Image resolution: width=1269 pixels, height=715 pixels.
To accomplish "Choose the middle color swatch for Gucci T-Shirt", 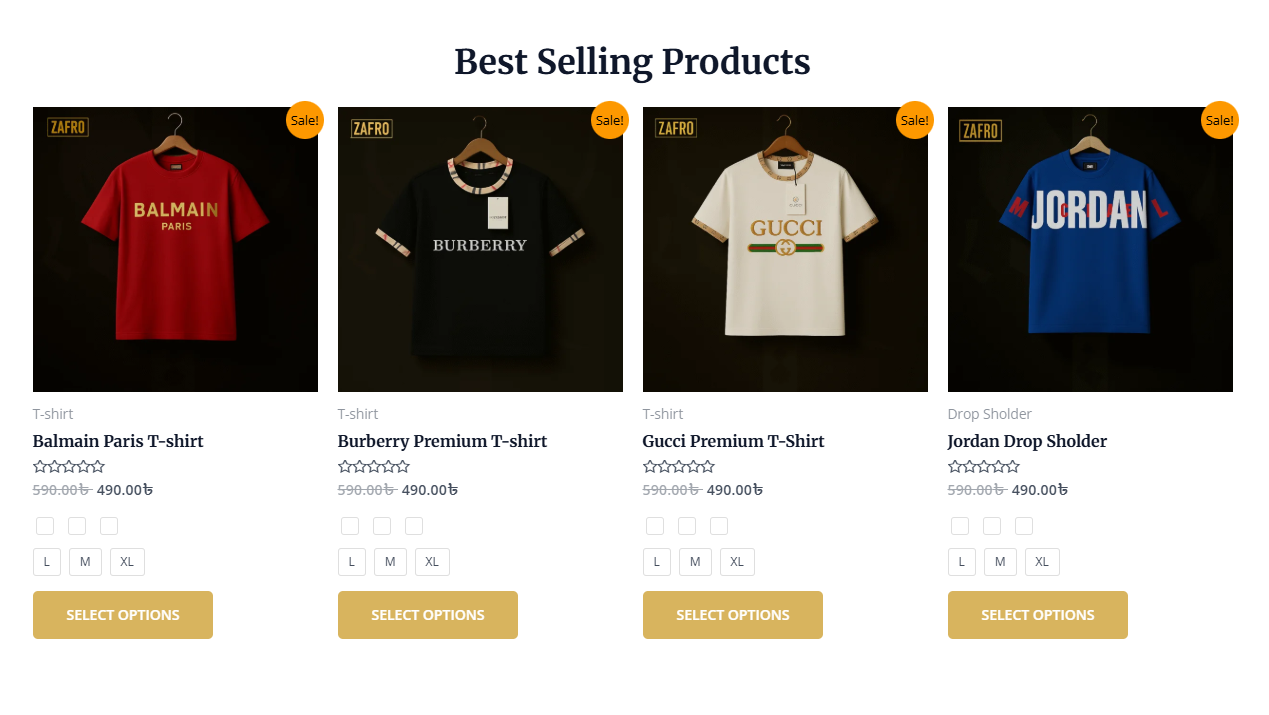I will (x=687, y=526).
